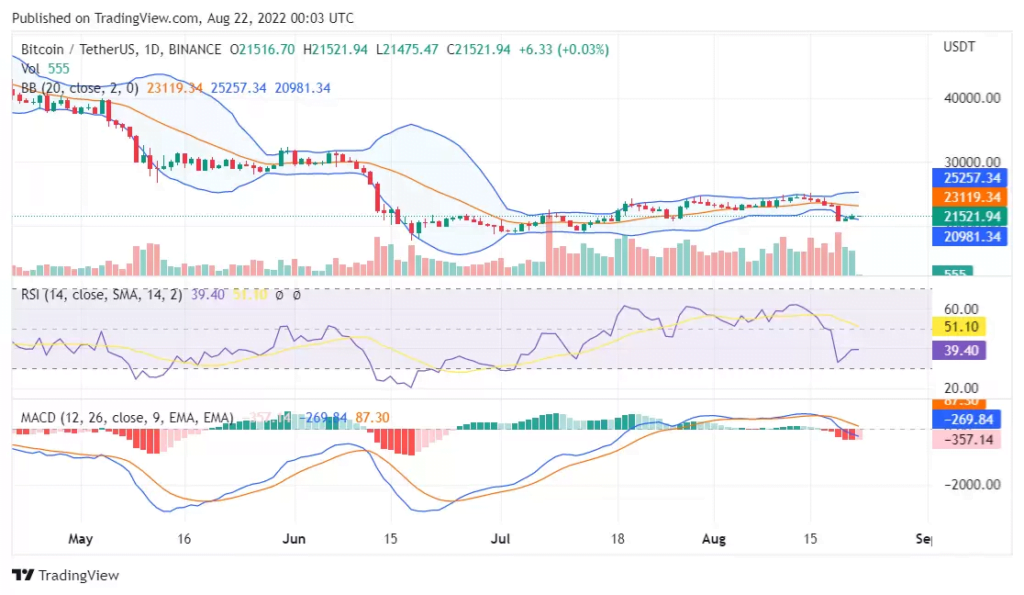Click the May label on the time axis
The width and height of the screenshot is (1024, 595).
tap(80, 538)
